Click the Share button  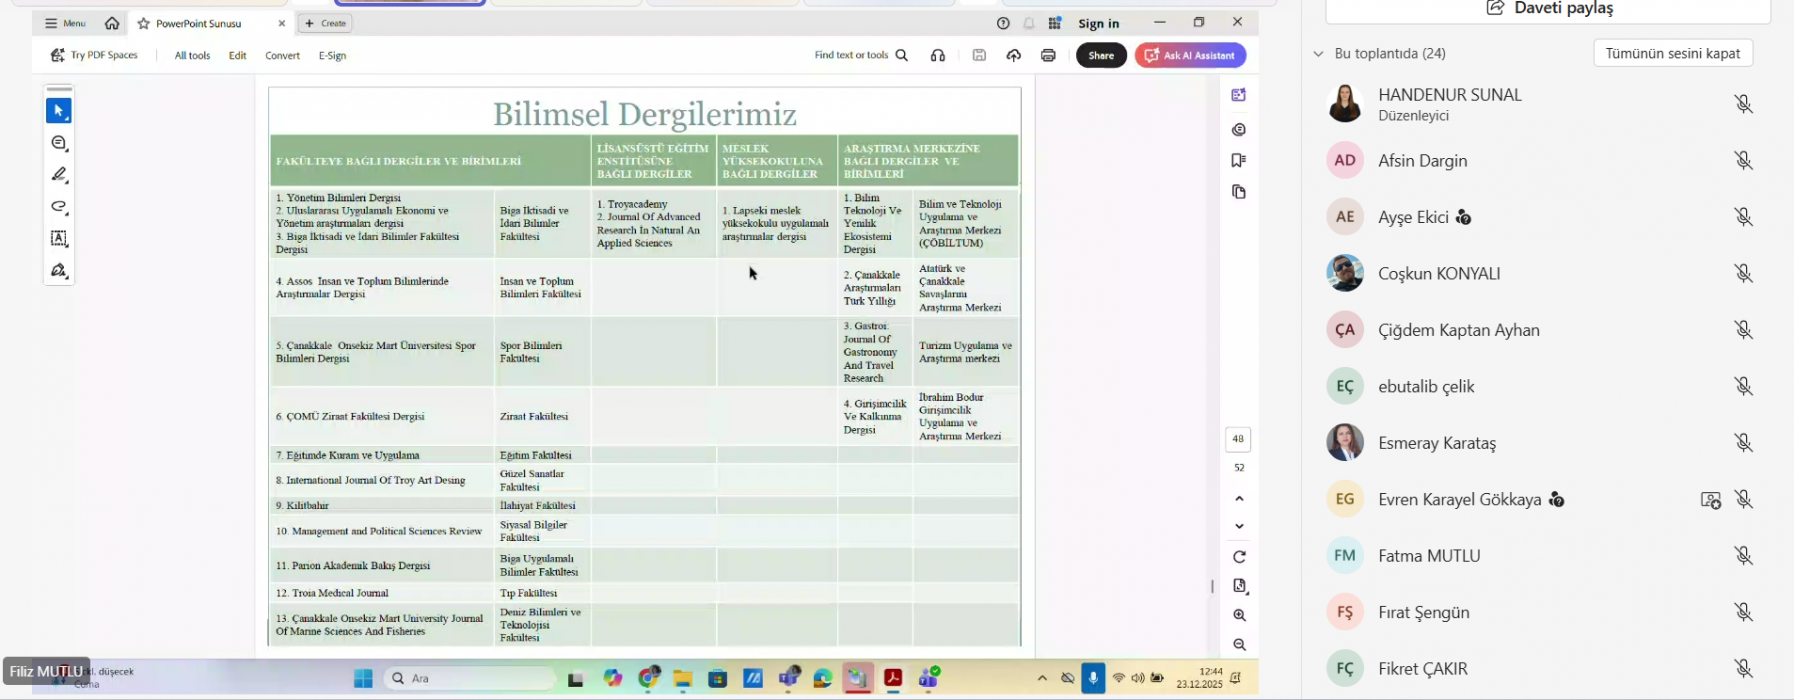[x=1101, y=56]
